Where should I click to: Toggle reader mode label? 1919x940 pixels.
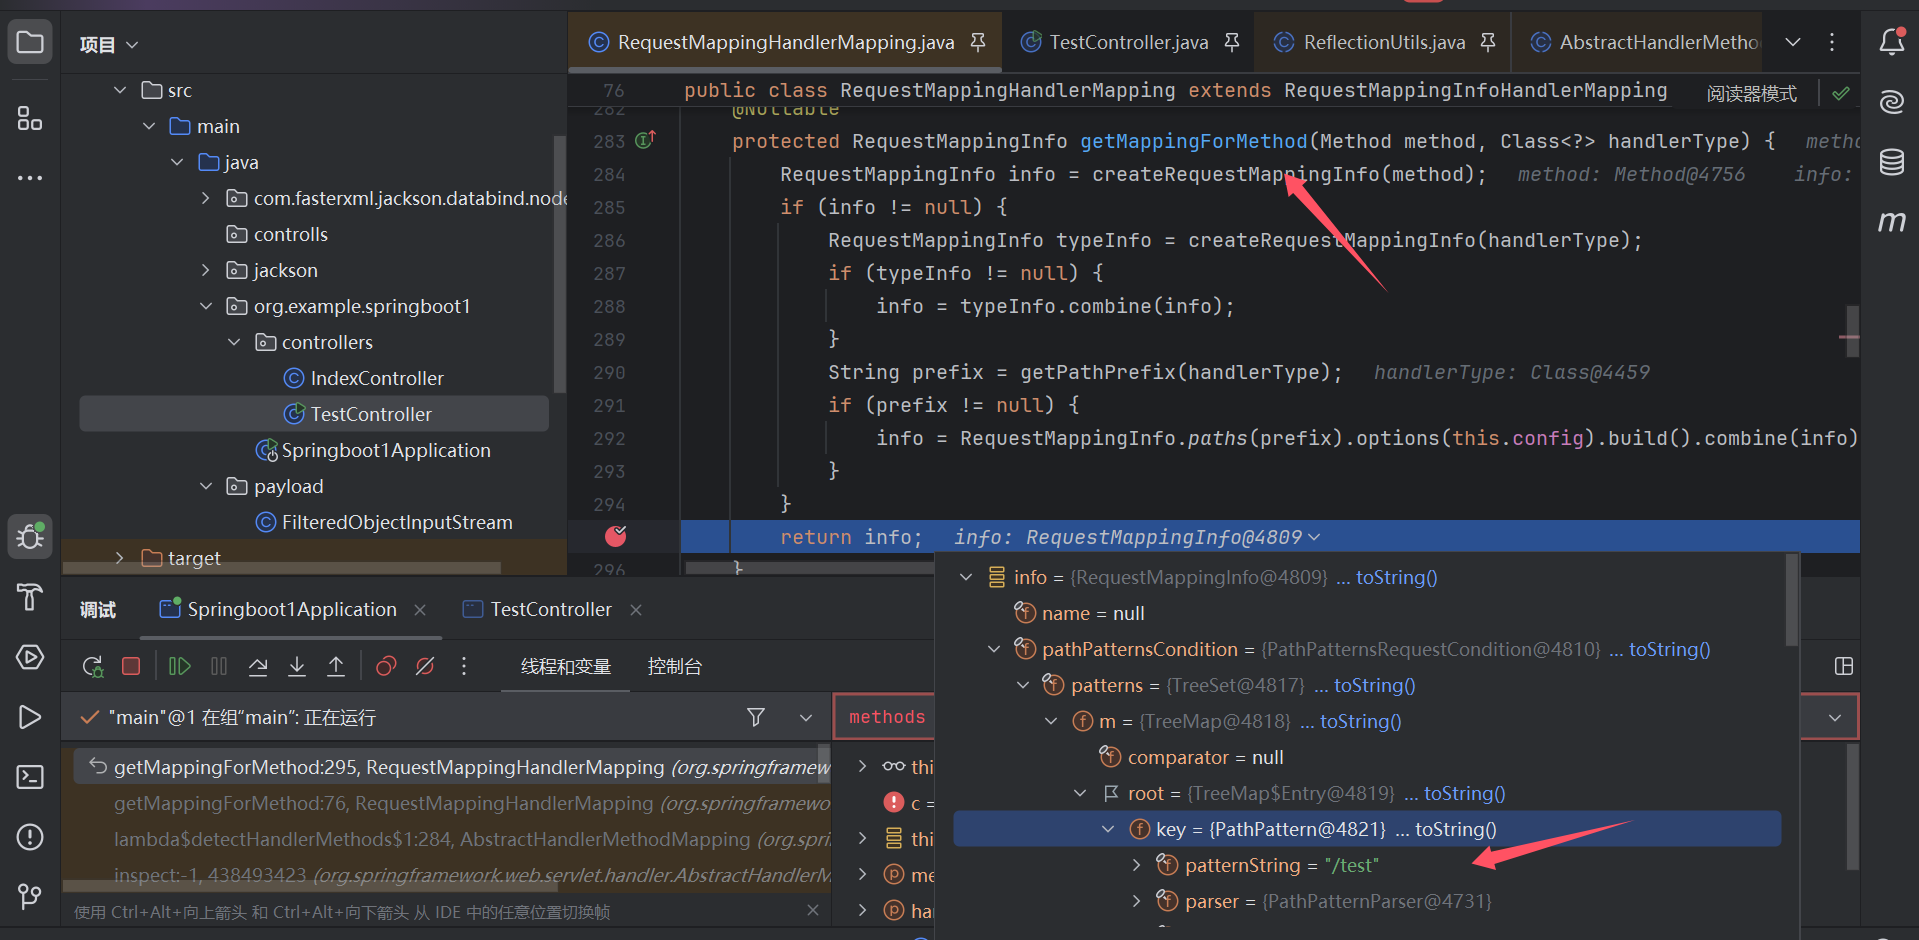pos(1751,94)
